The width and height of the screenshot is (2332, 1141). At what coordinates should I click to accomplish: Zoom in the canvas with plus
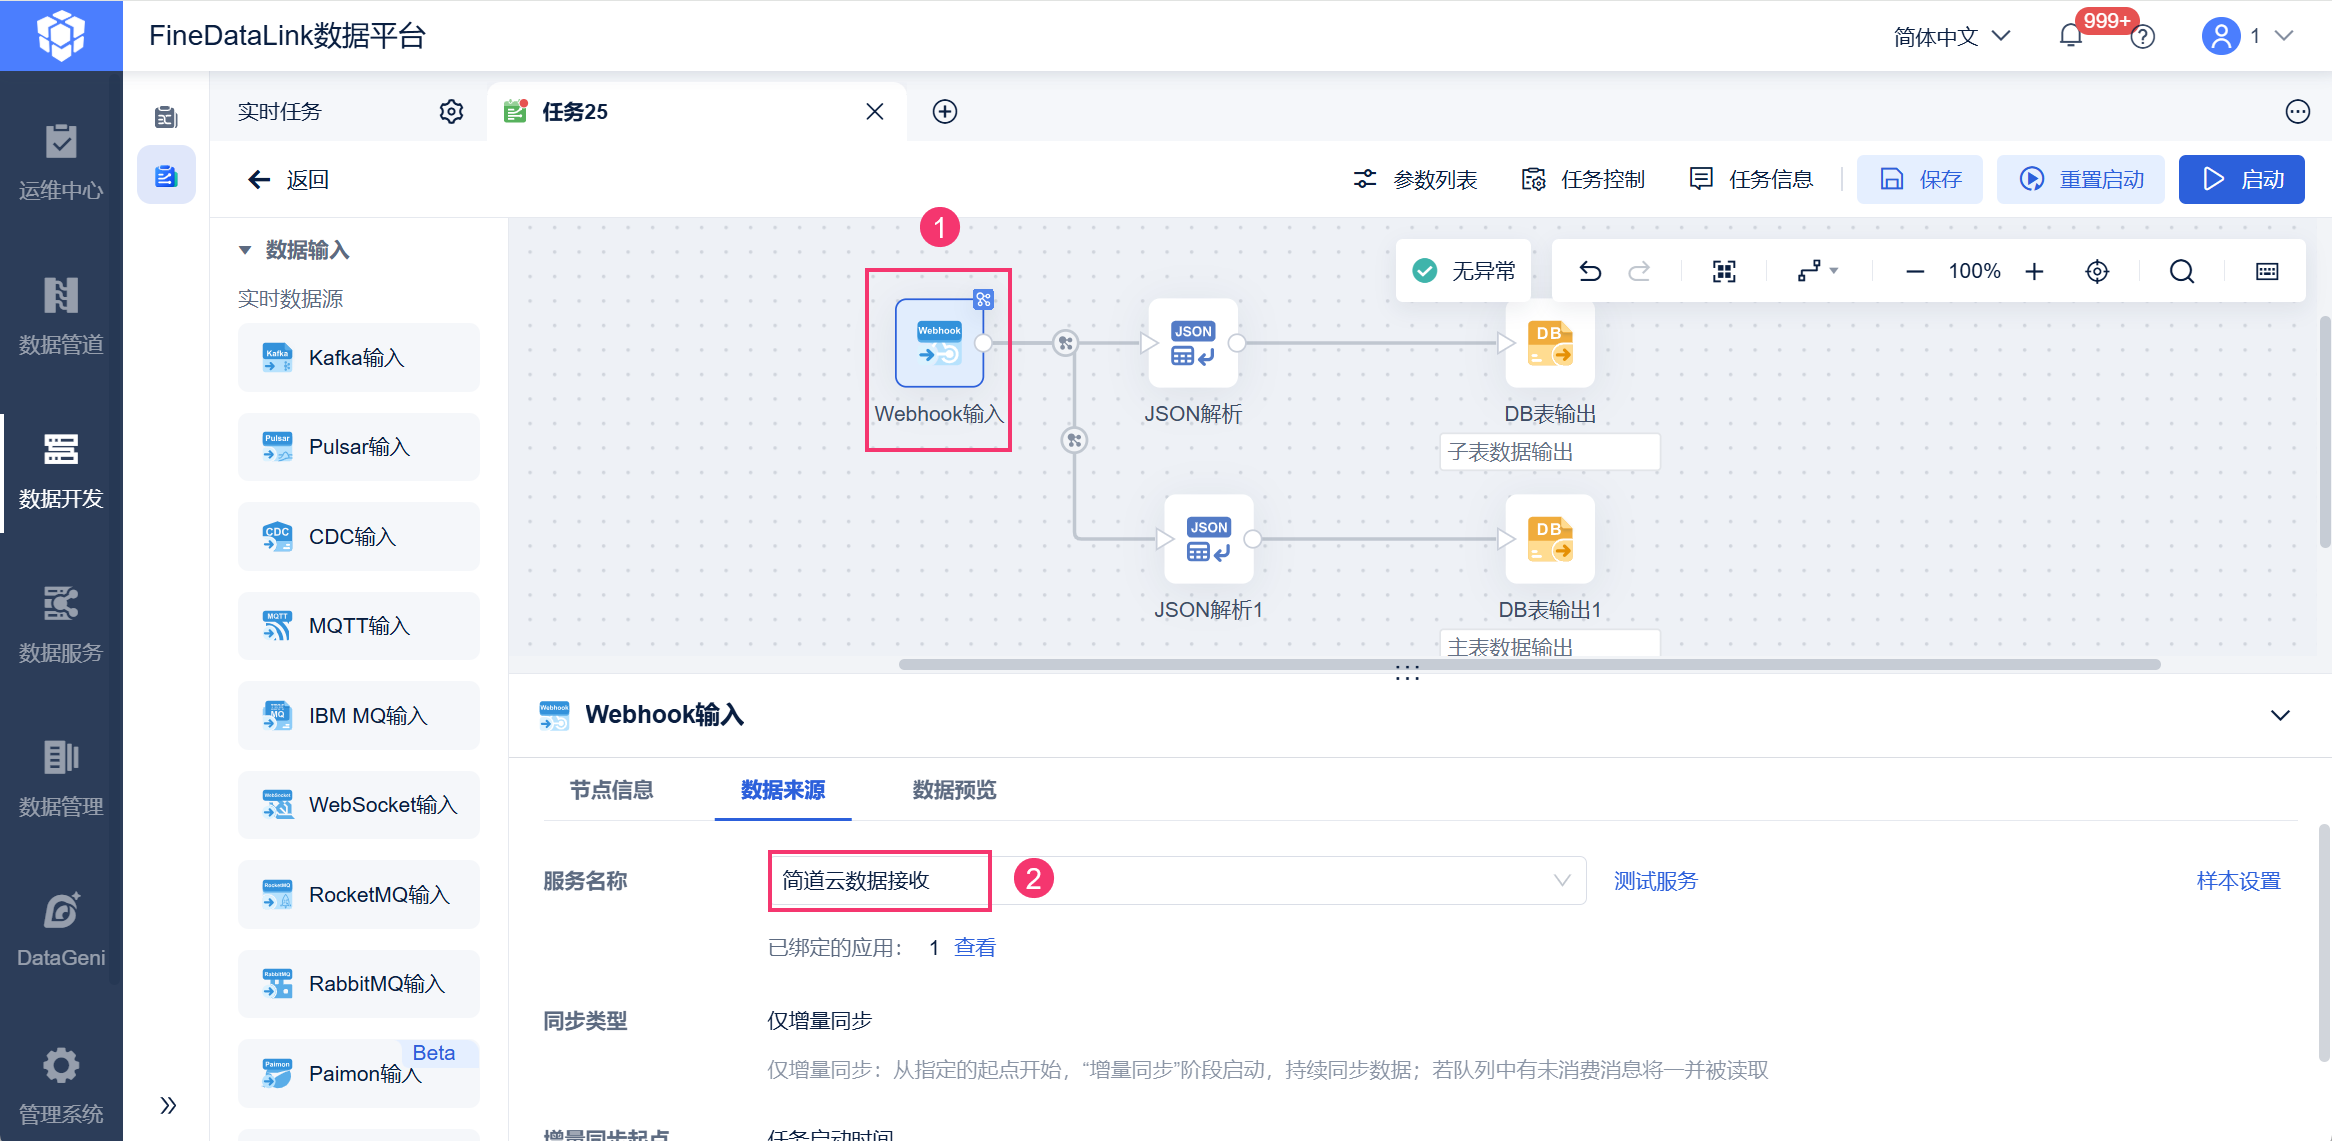[x=2034, y=271]
